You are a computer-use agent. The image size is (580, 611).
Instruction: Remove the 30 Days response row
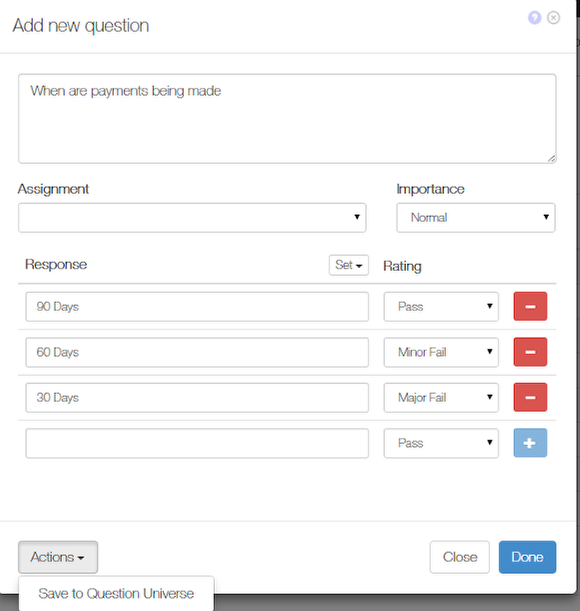tap(530, 397)
